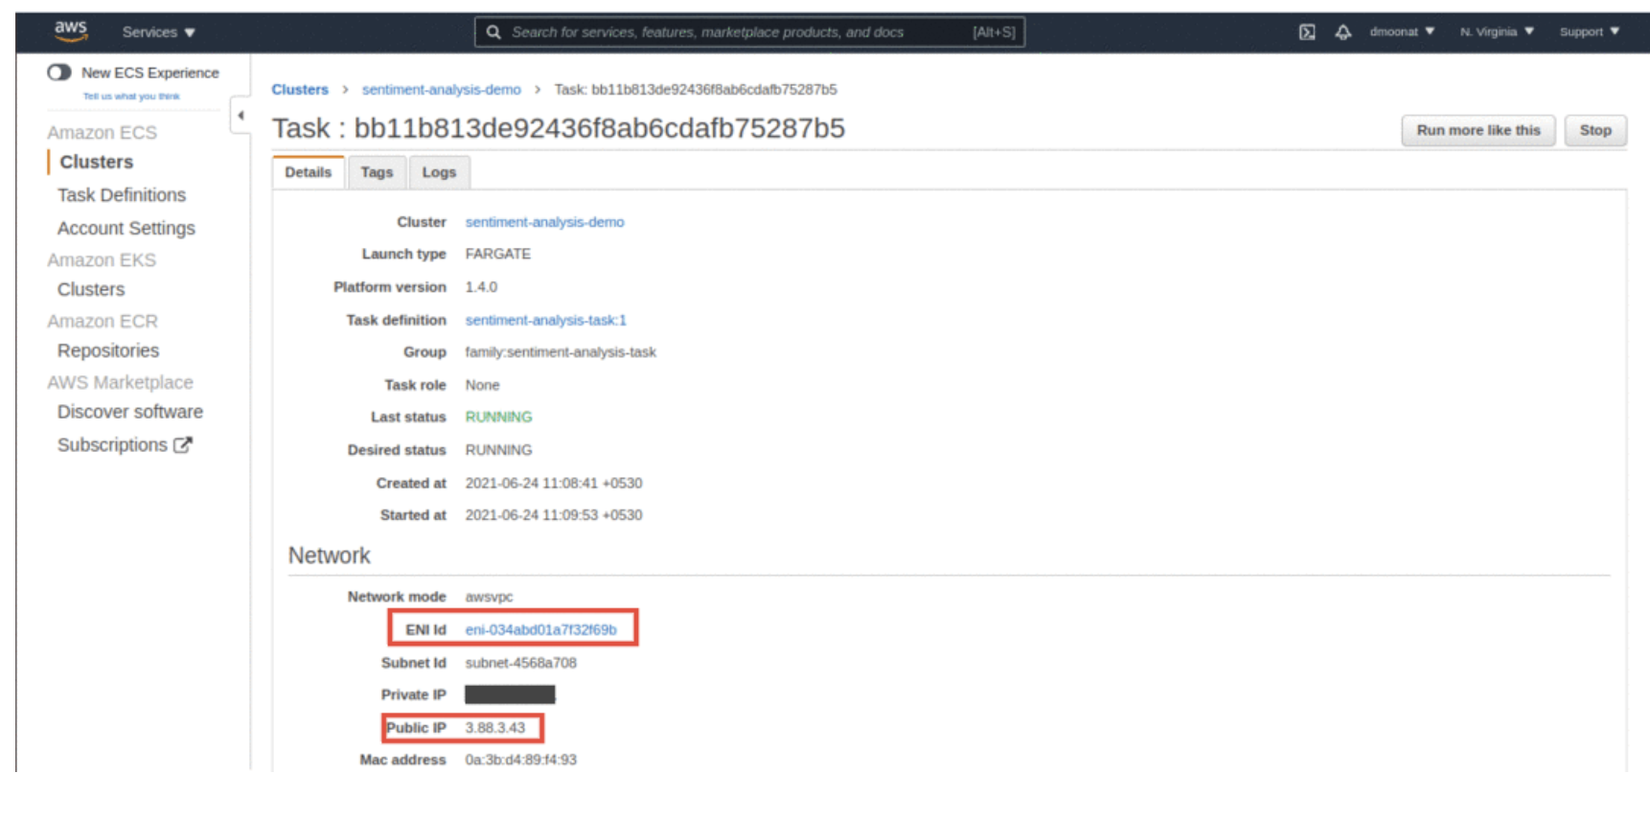Stop the running task

click(x=1595, y=130)
